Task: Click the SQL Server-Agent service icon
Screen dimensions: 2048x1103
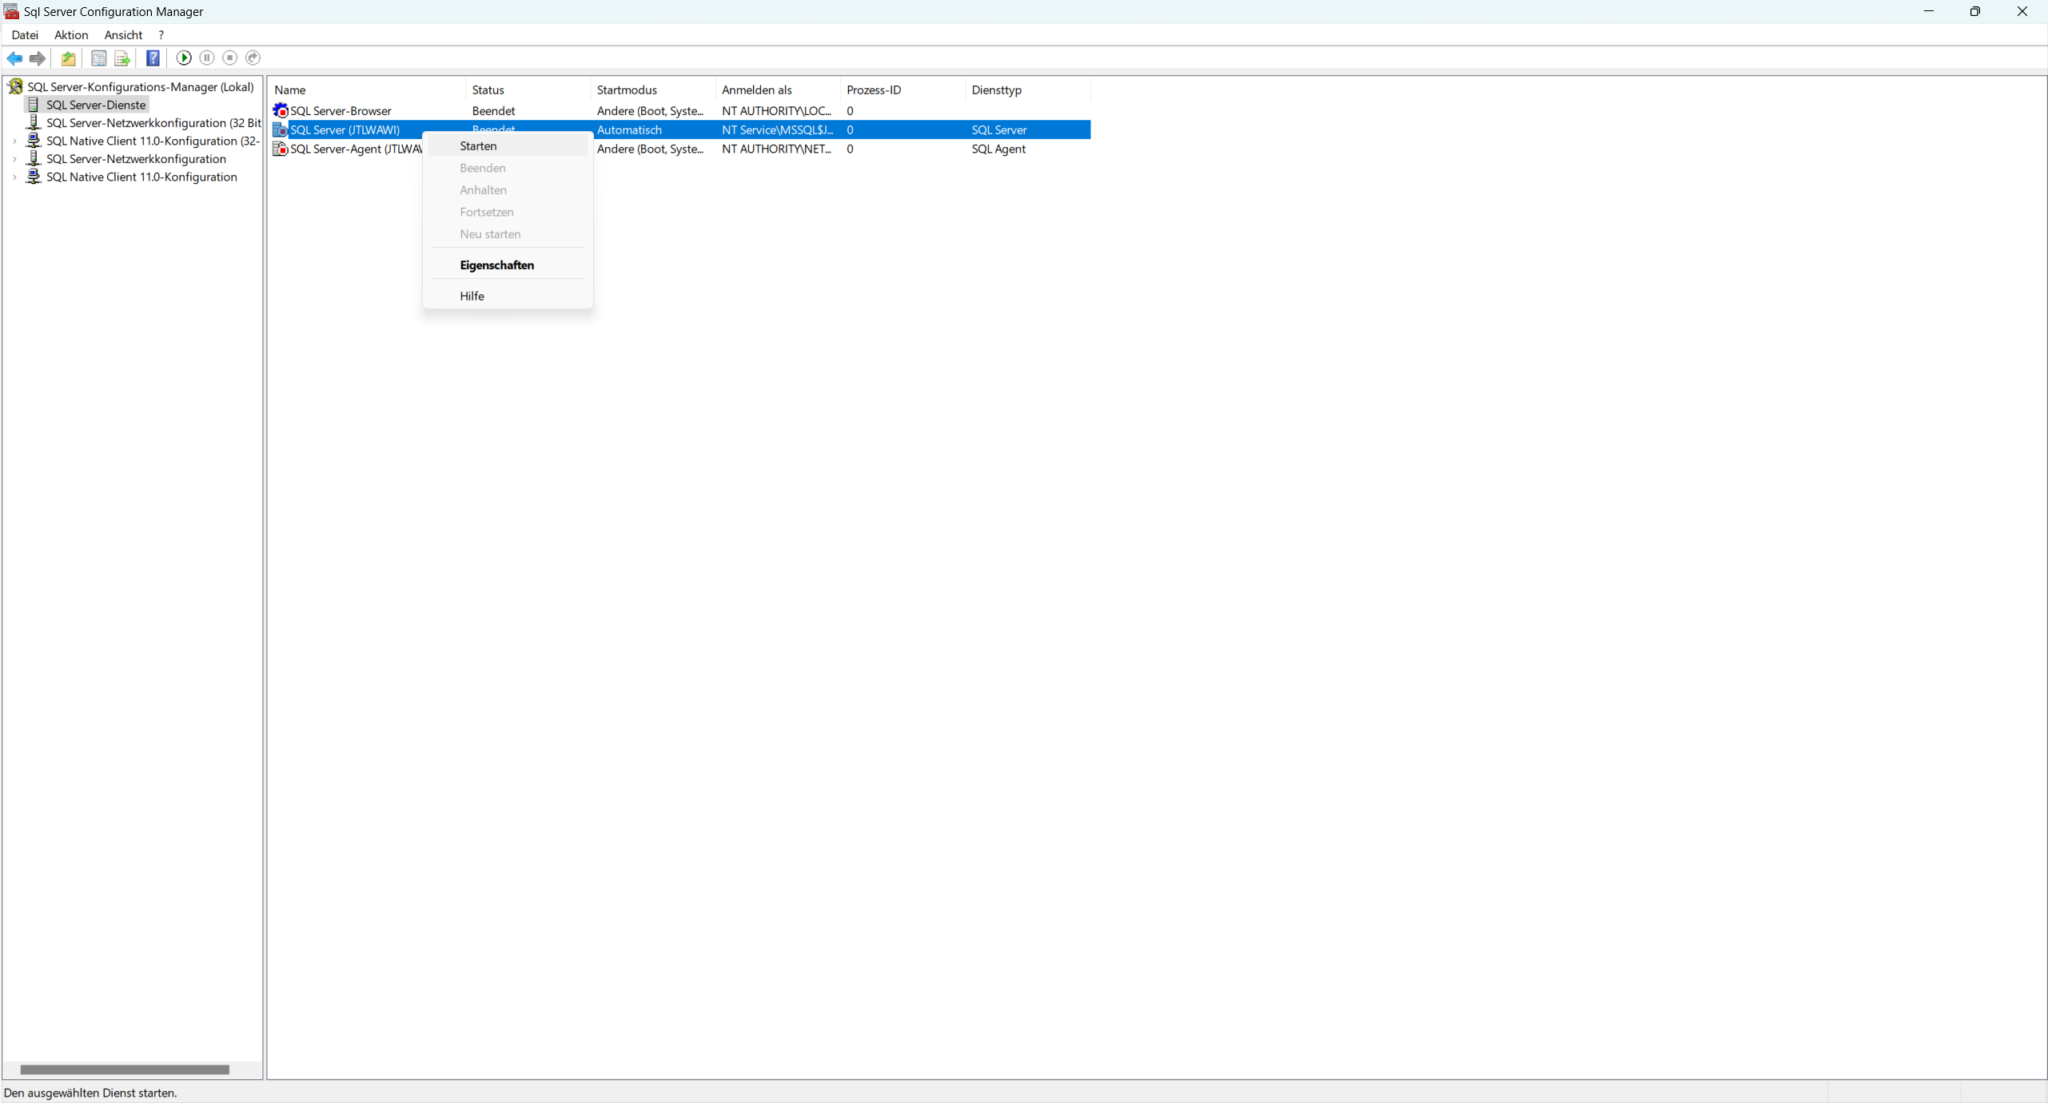Action: pyautogui.click(x=280, y=149)
